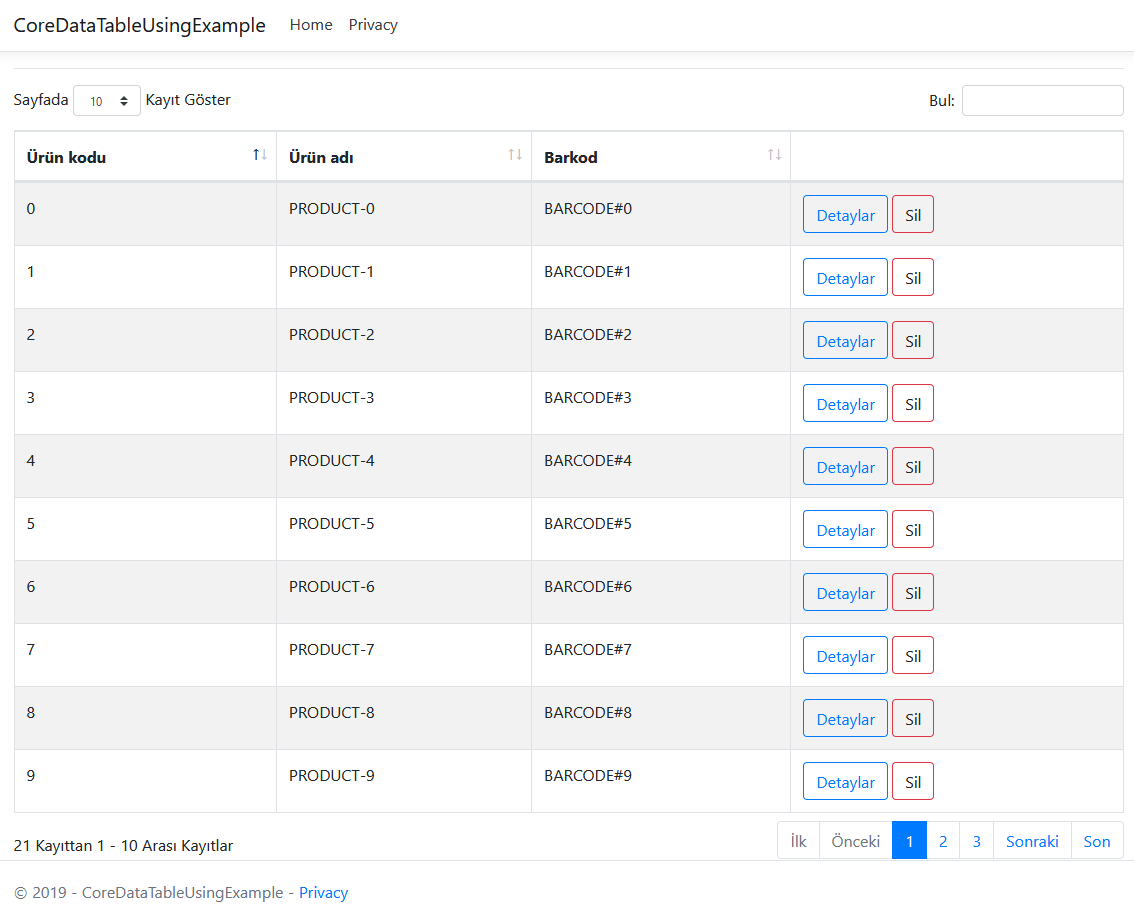
Task: Click Sonraki to view the next page
Action: pyautogui.click(x=1031, y=840)
